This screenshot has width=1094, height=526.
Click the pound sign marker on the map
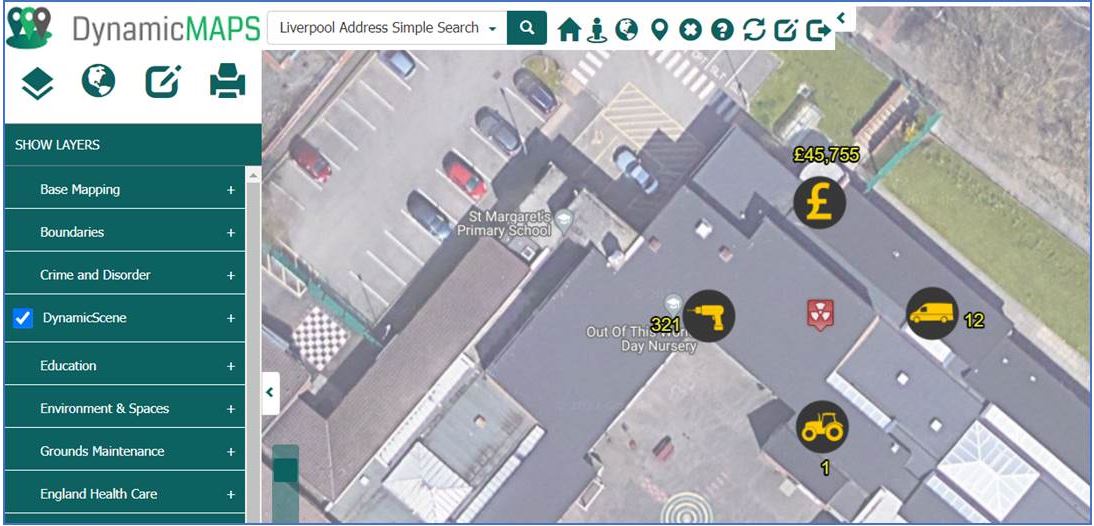pyautogui.click(x=820, y=203)
